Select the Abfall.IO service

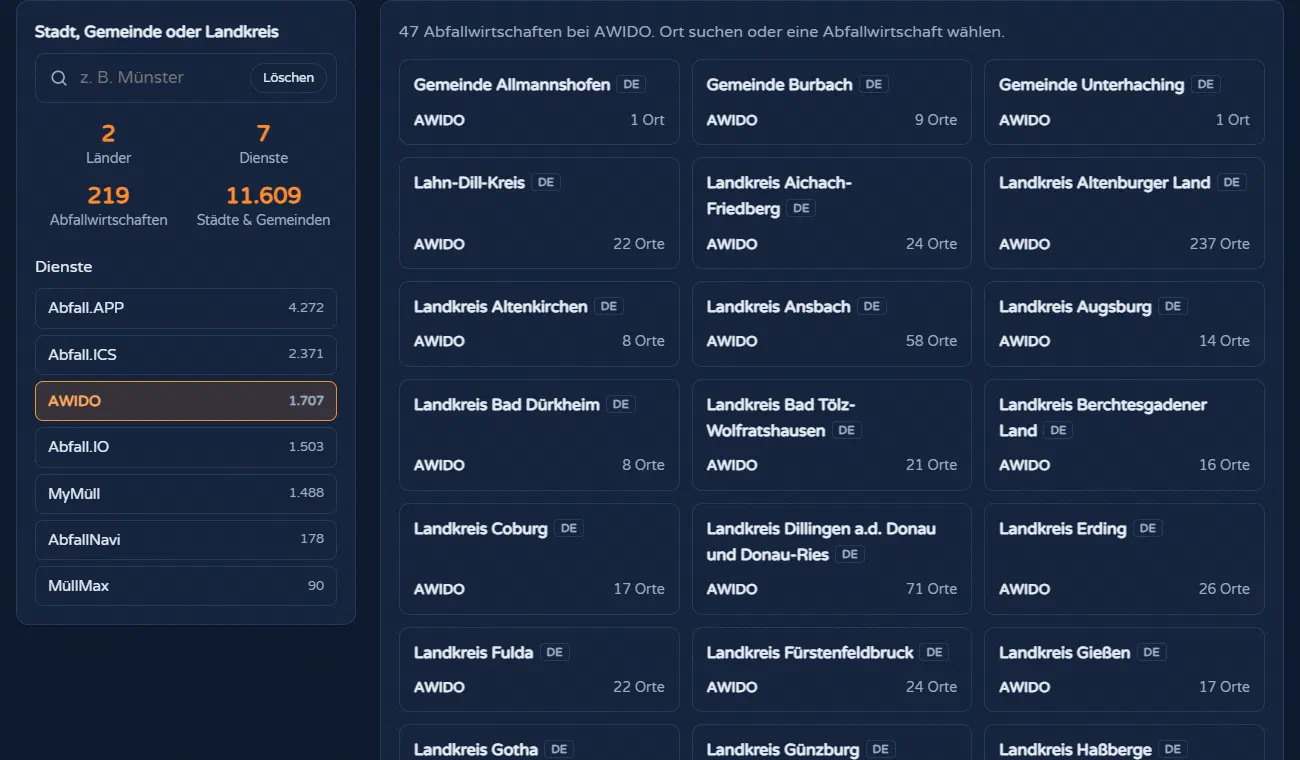click(x=186, y=447)
